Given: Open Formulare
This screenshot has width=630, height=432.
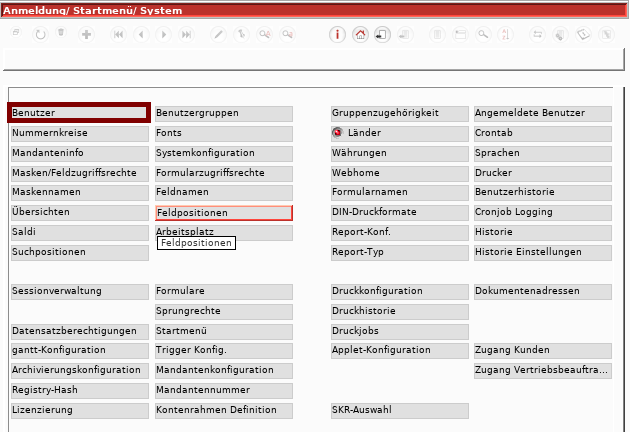Looking at the screenshot, I should tap(224, 292).
